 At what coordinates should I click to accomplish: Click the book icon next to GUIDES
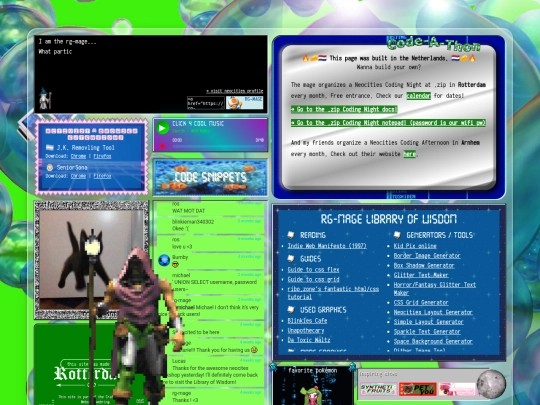[291, 259]
